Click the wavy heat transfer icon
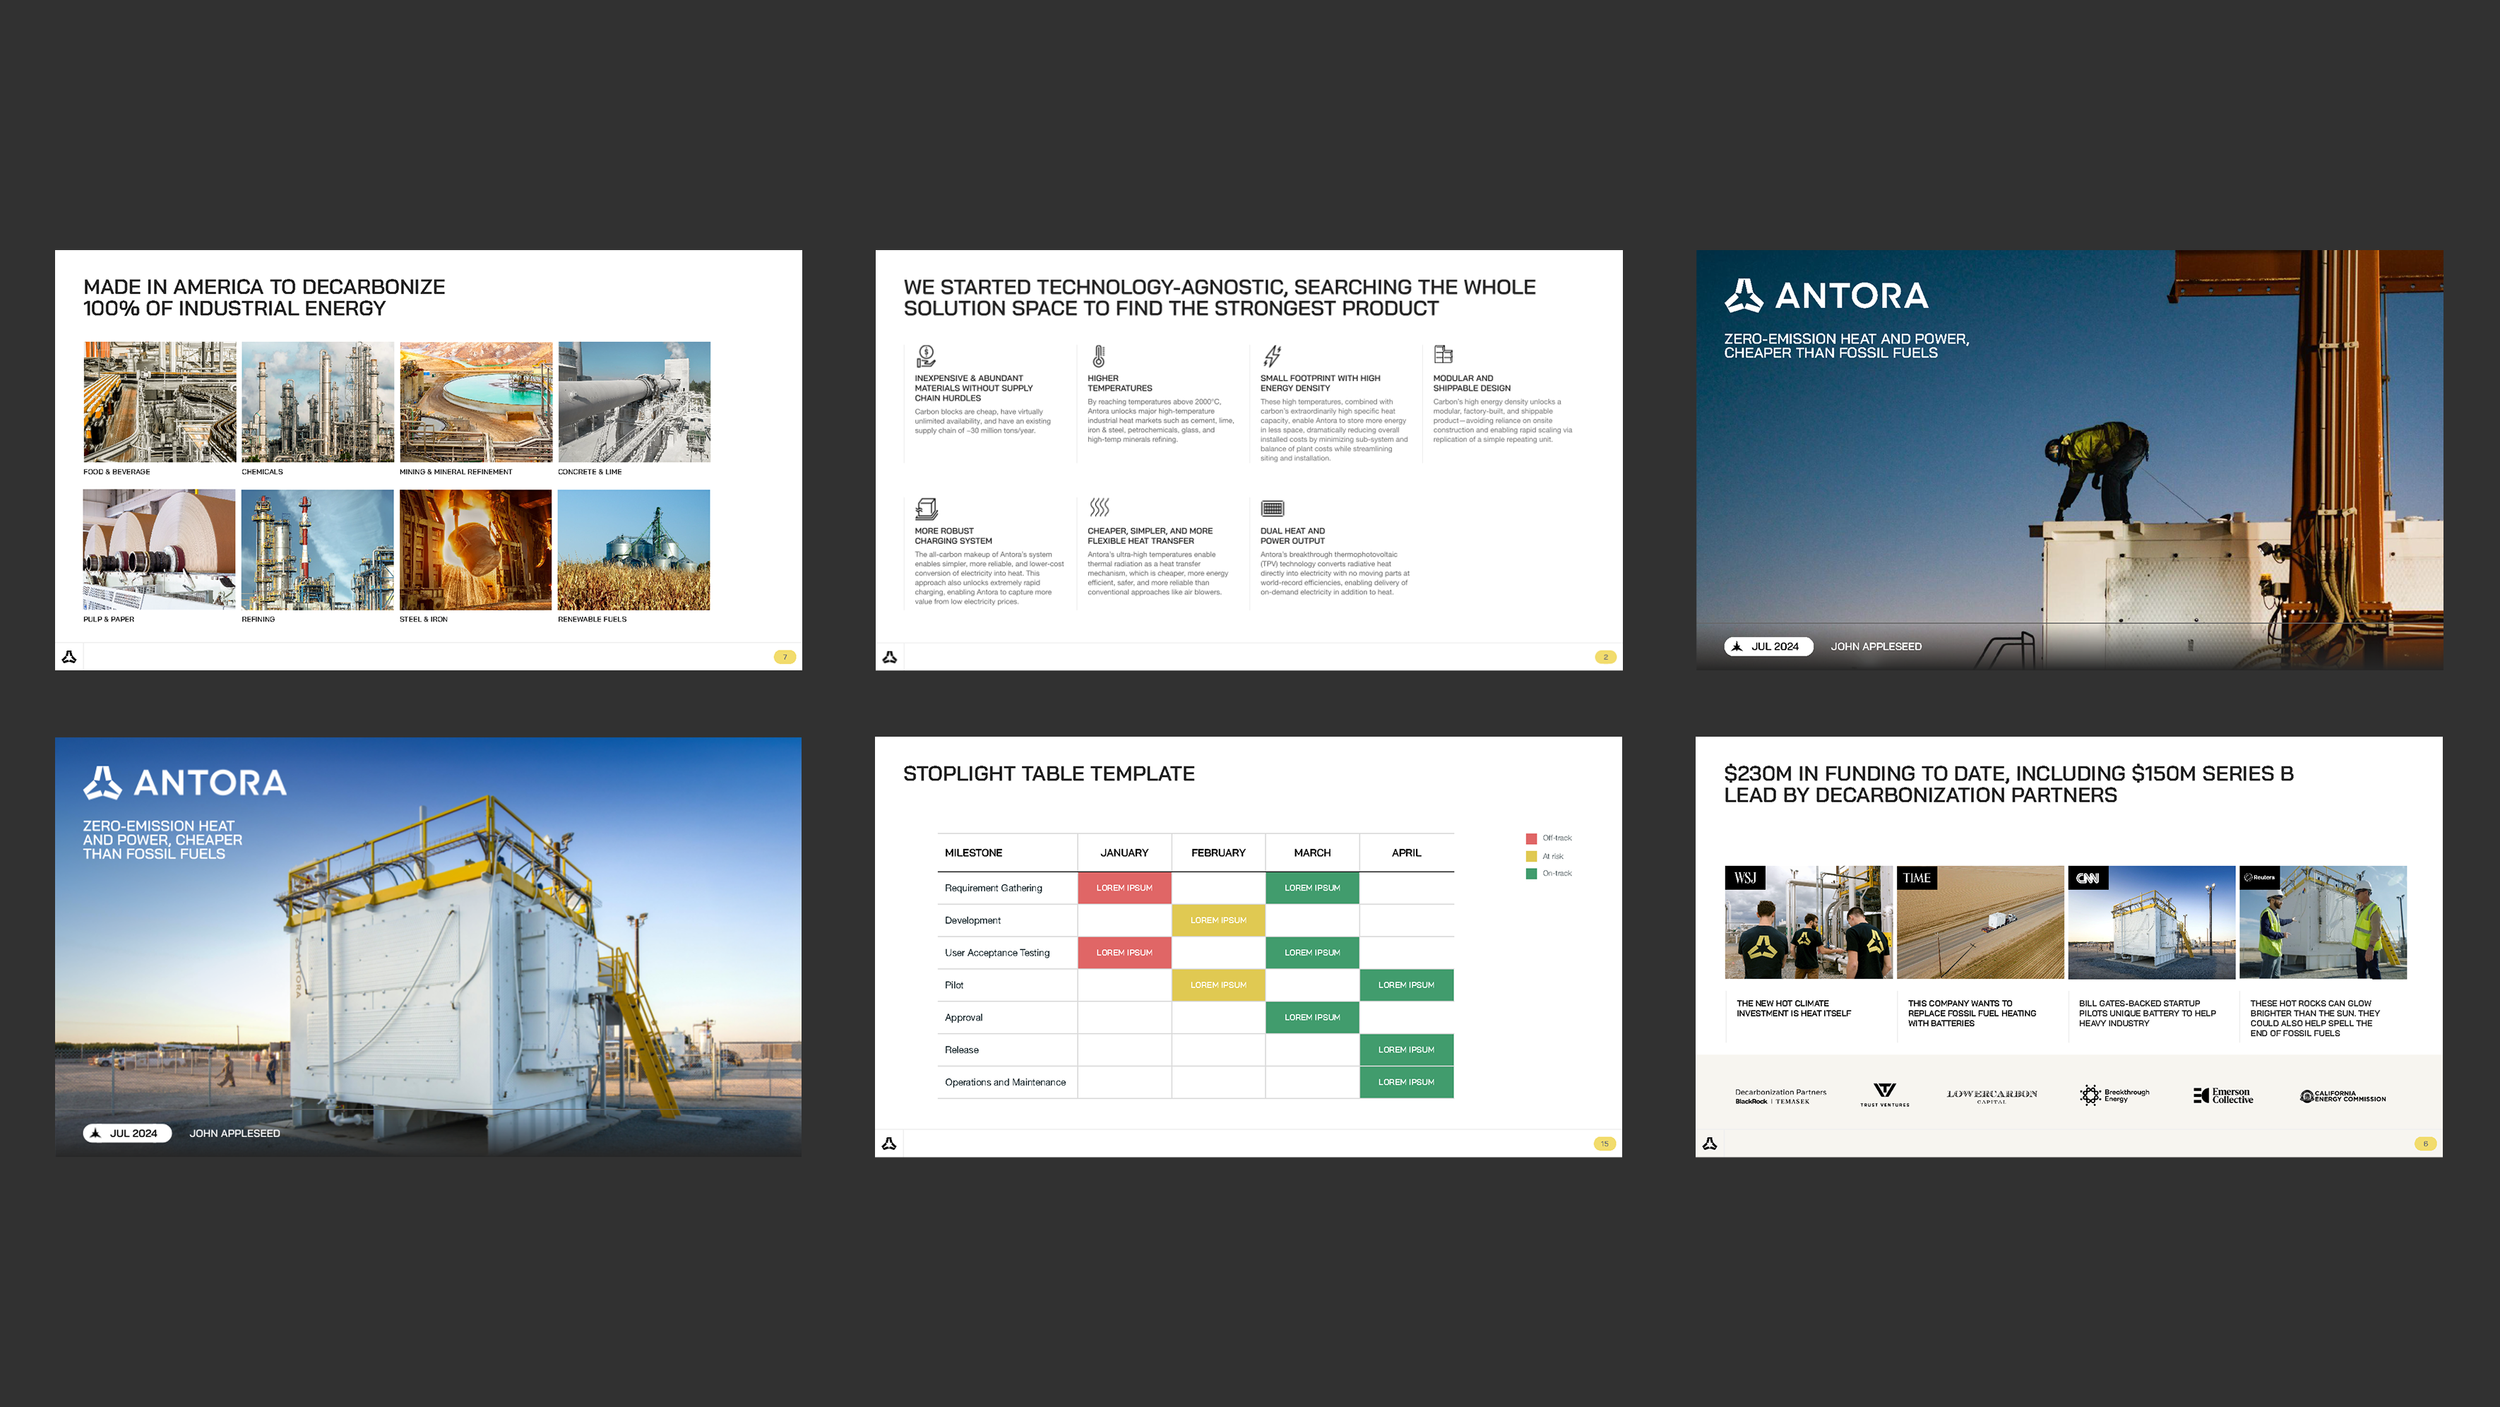This screenshot has width=2500, height=1407. (1099, 507)
